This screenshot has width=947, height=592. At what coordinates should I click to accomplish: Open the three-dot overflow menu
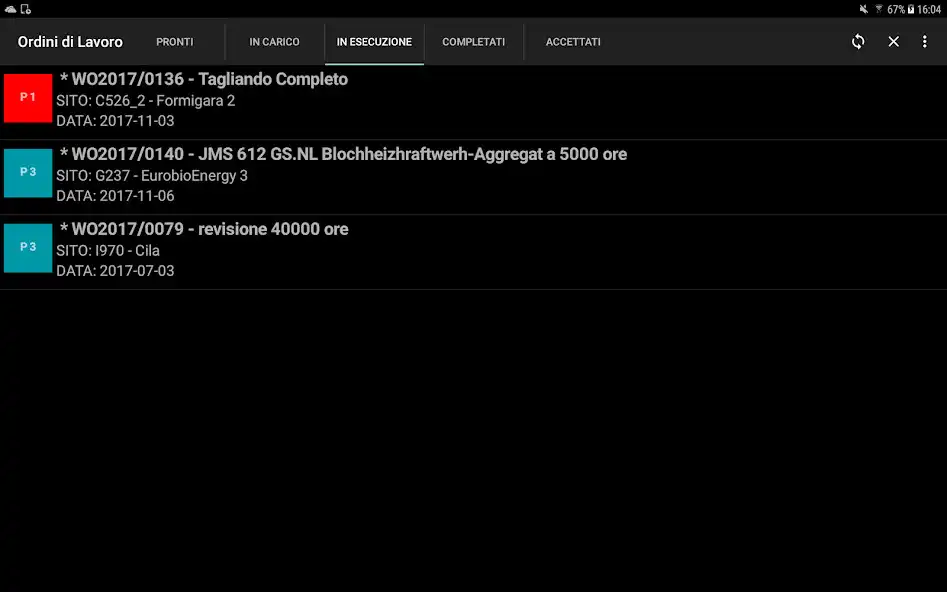[x=925, y=42]
